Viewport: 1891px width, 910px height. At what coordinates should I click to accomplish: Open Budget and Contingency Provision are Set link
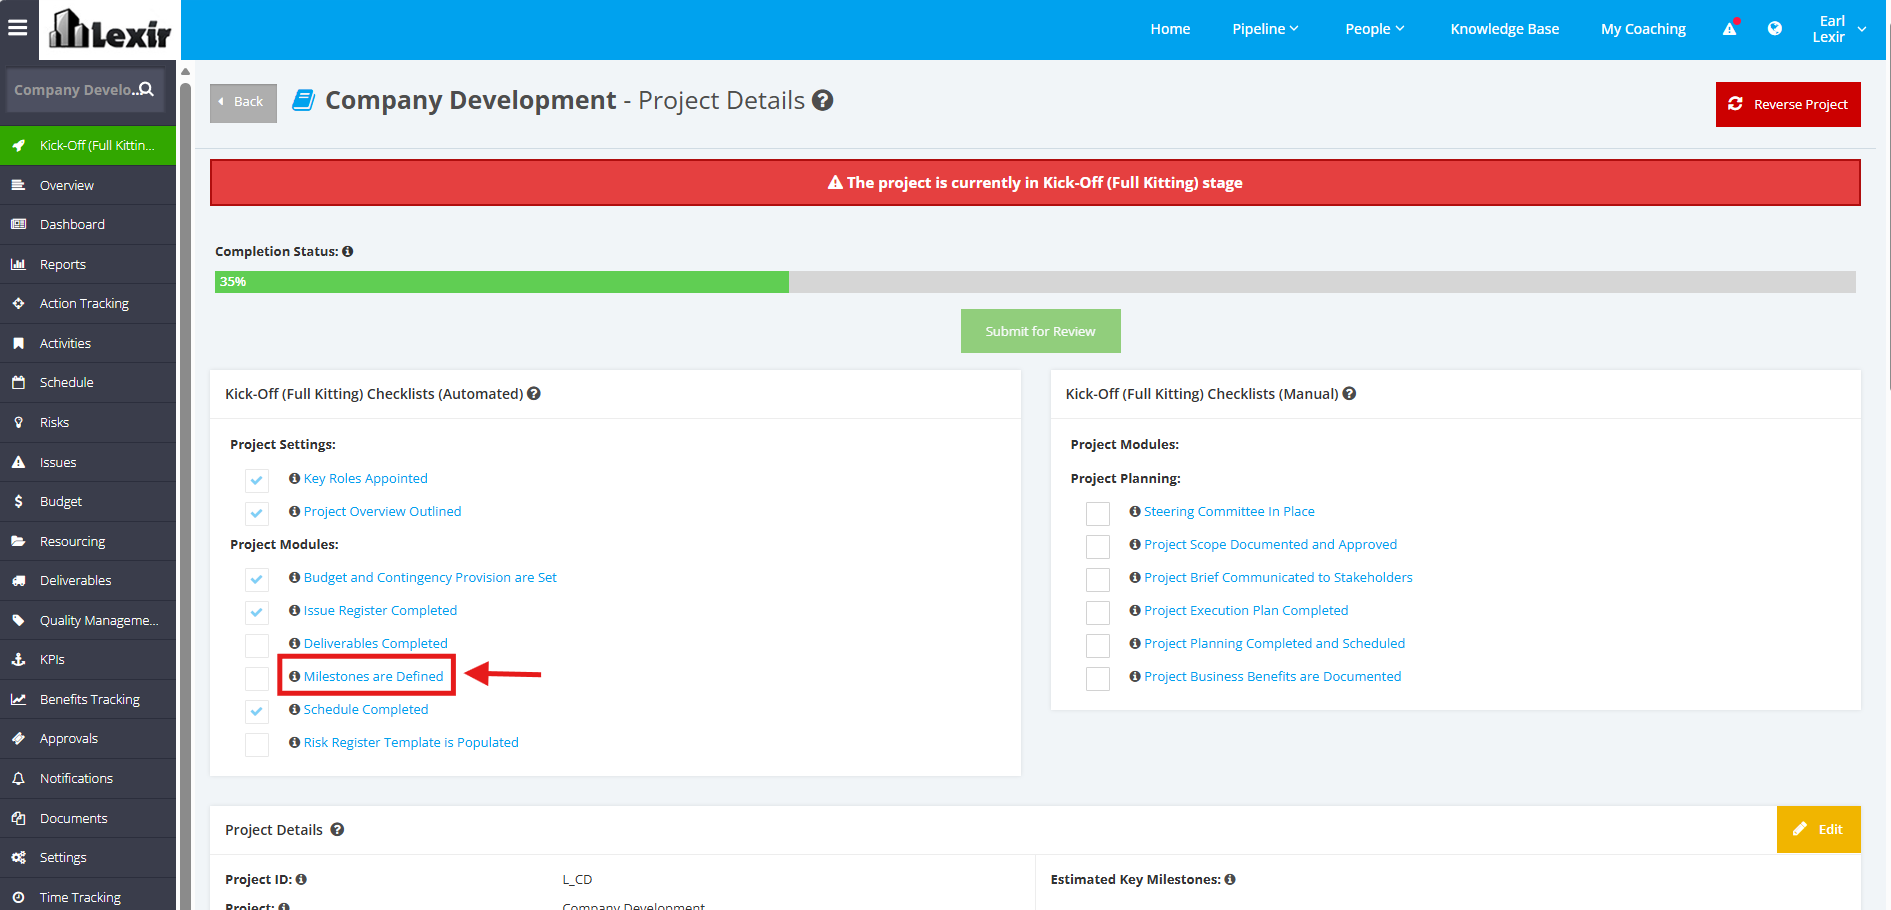coord(430,577)
